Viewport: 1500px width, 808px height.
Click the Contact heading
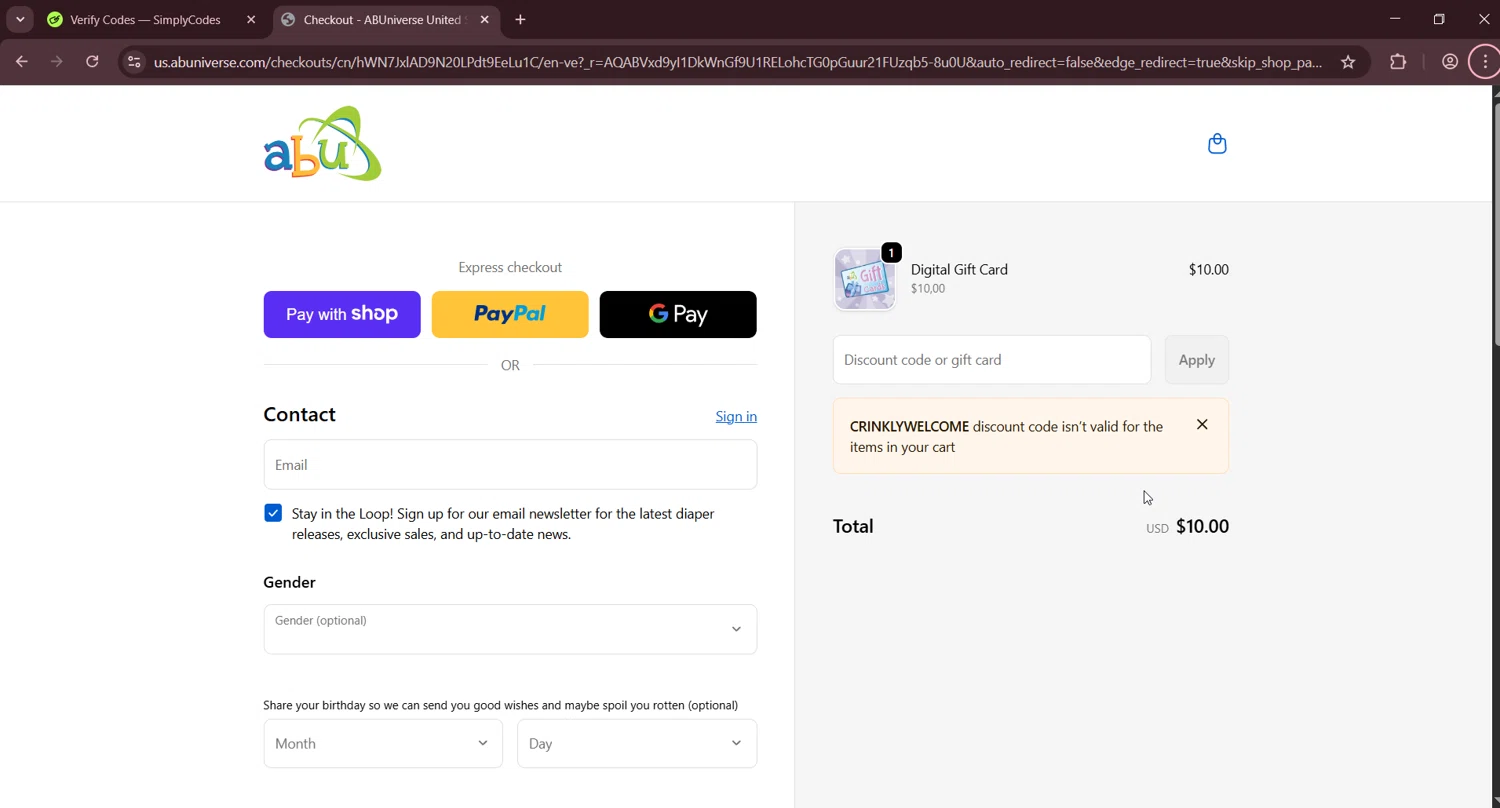[299, 414]
